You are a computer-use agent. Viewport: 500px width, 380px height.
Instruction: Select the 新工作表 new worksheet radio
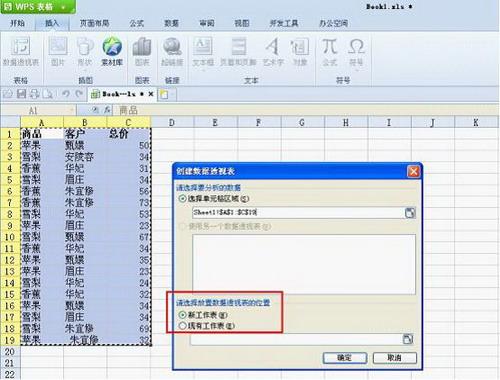182,315
